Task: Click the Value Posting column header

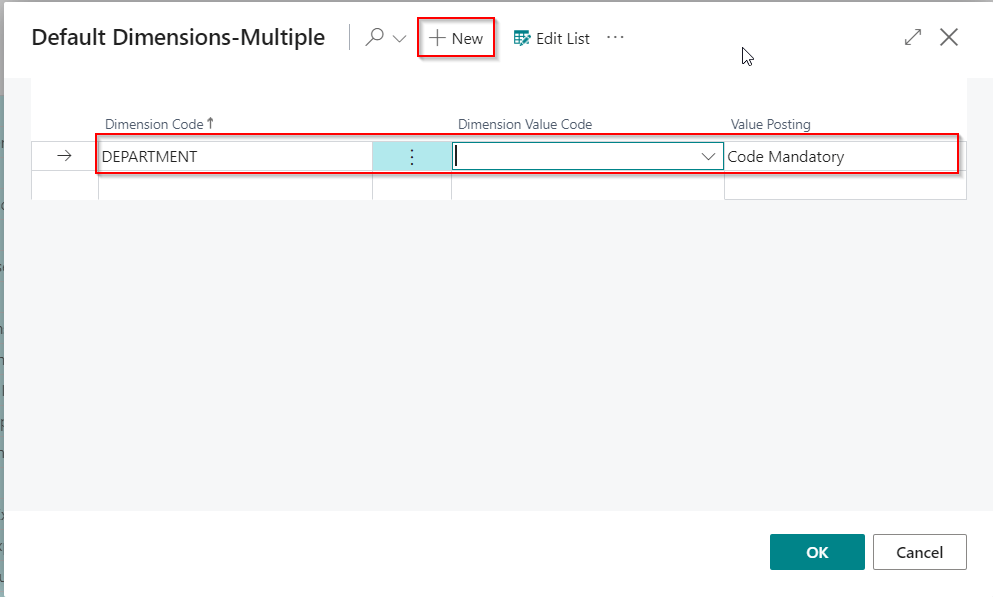Action: click(x=770, y=124)
